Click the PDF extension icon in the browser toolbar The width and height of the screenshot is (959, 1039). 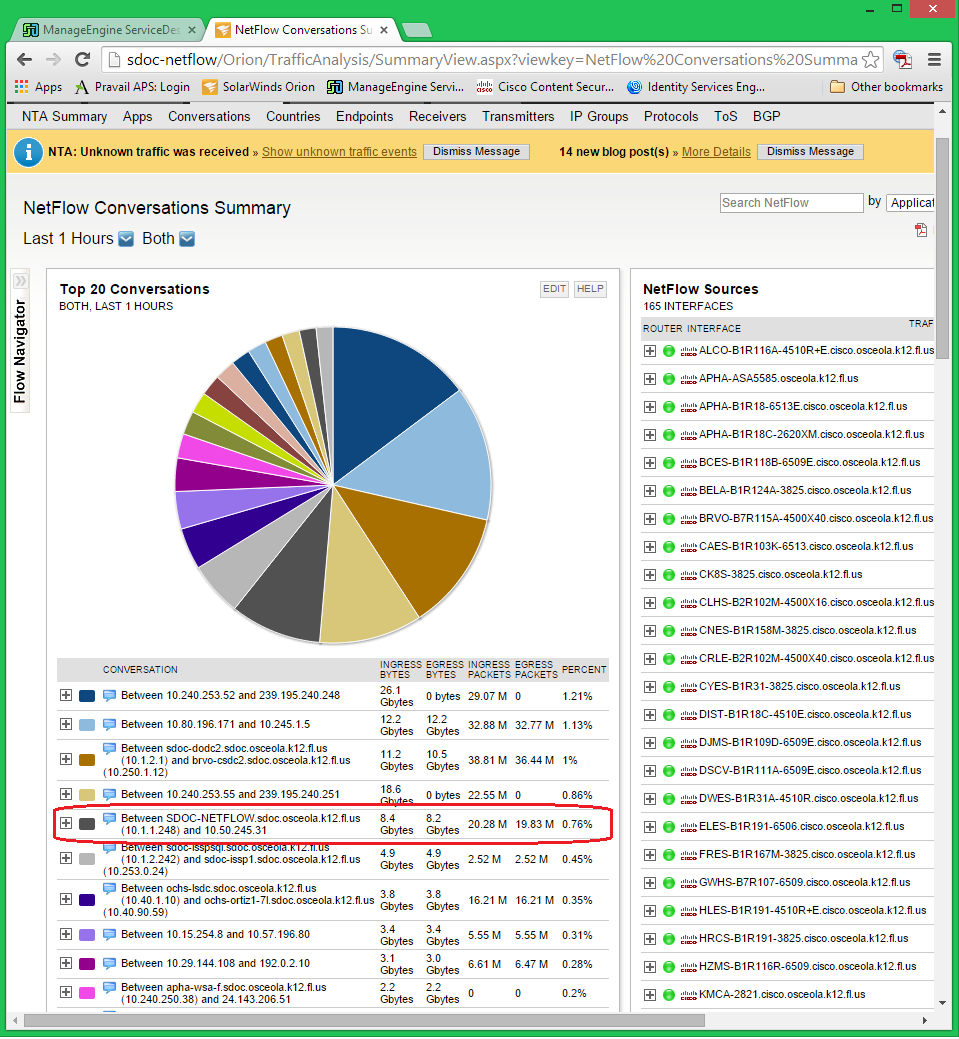tap(902, 60)
